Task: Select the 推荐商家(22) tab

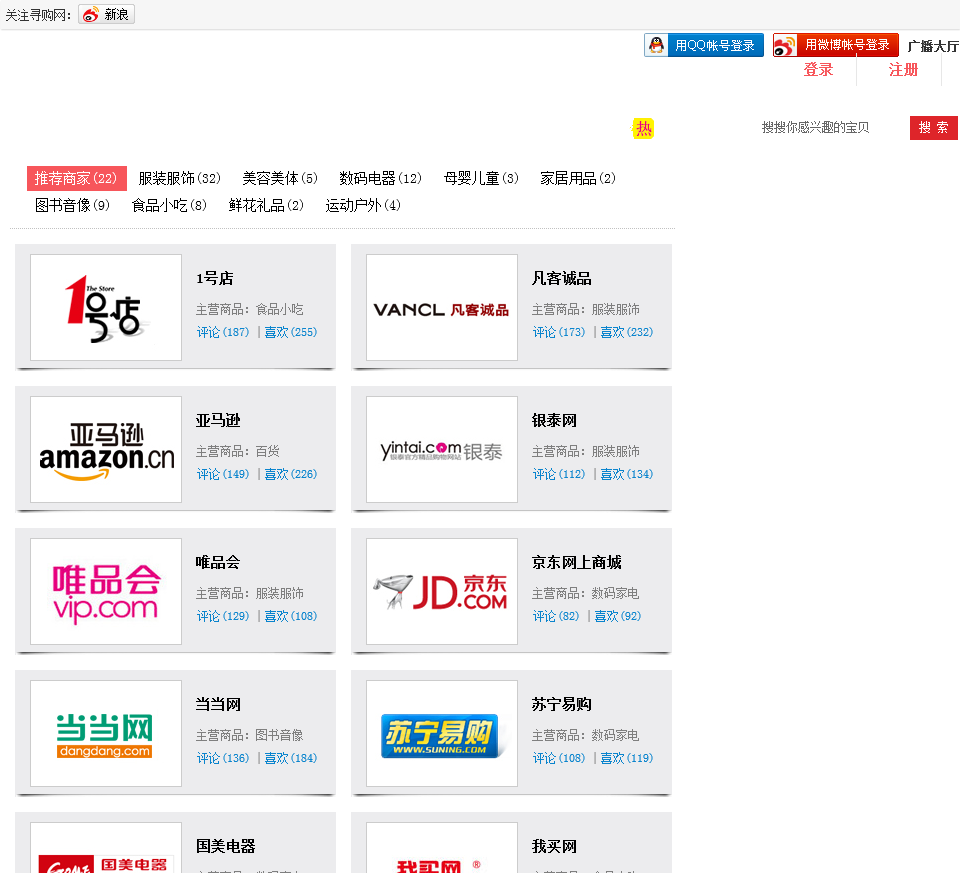Action: pos(77,178)
